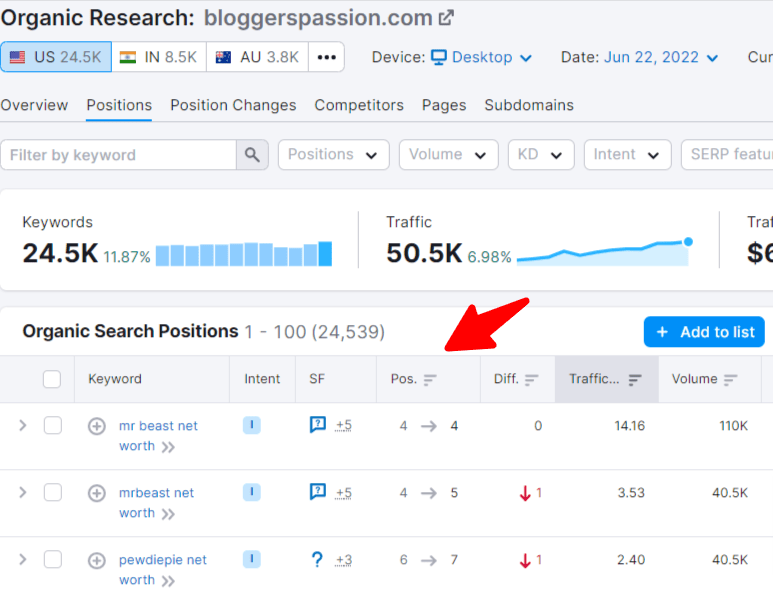Click the Add to list button

[x=704, y=332]
